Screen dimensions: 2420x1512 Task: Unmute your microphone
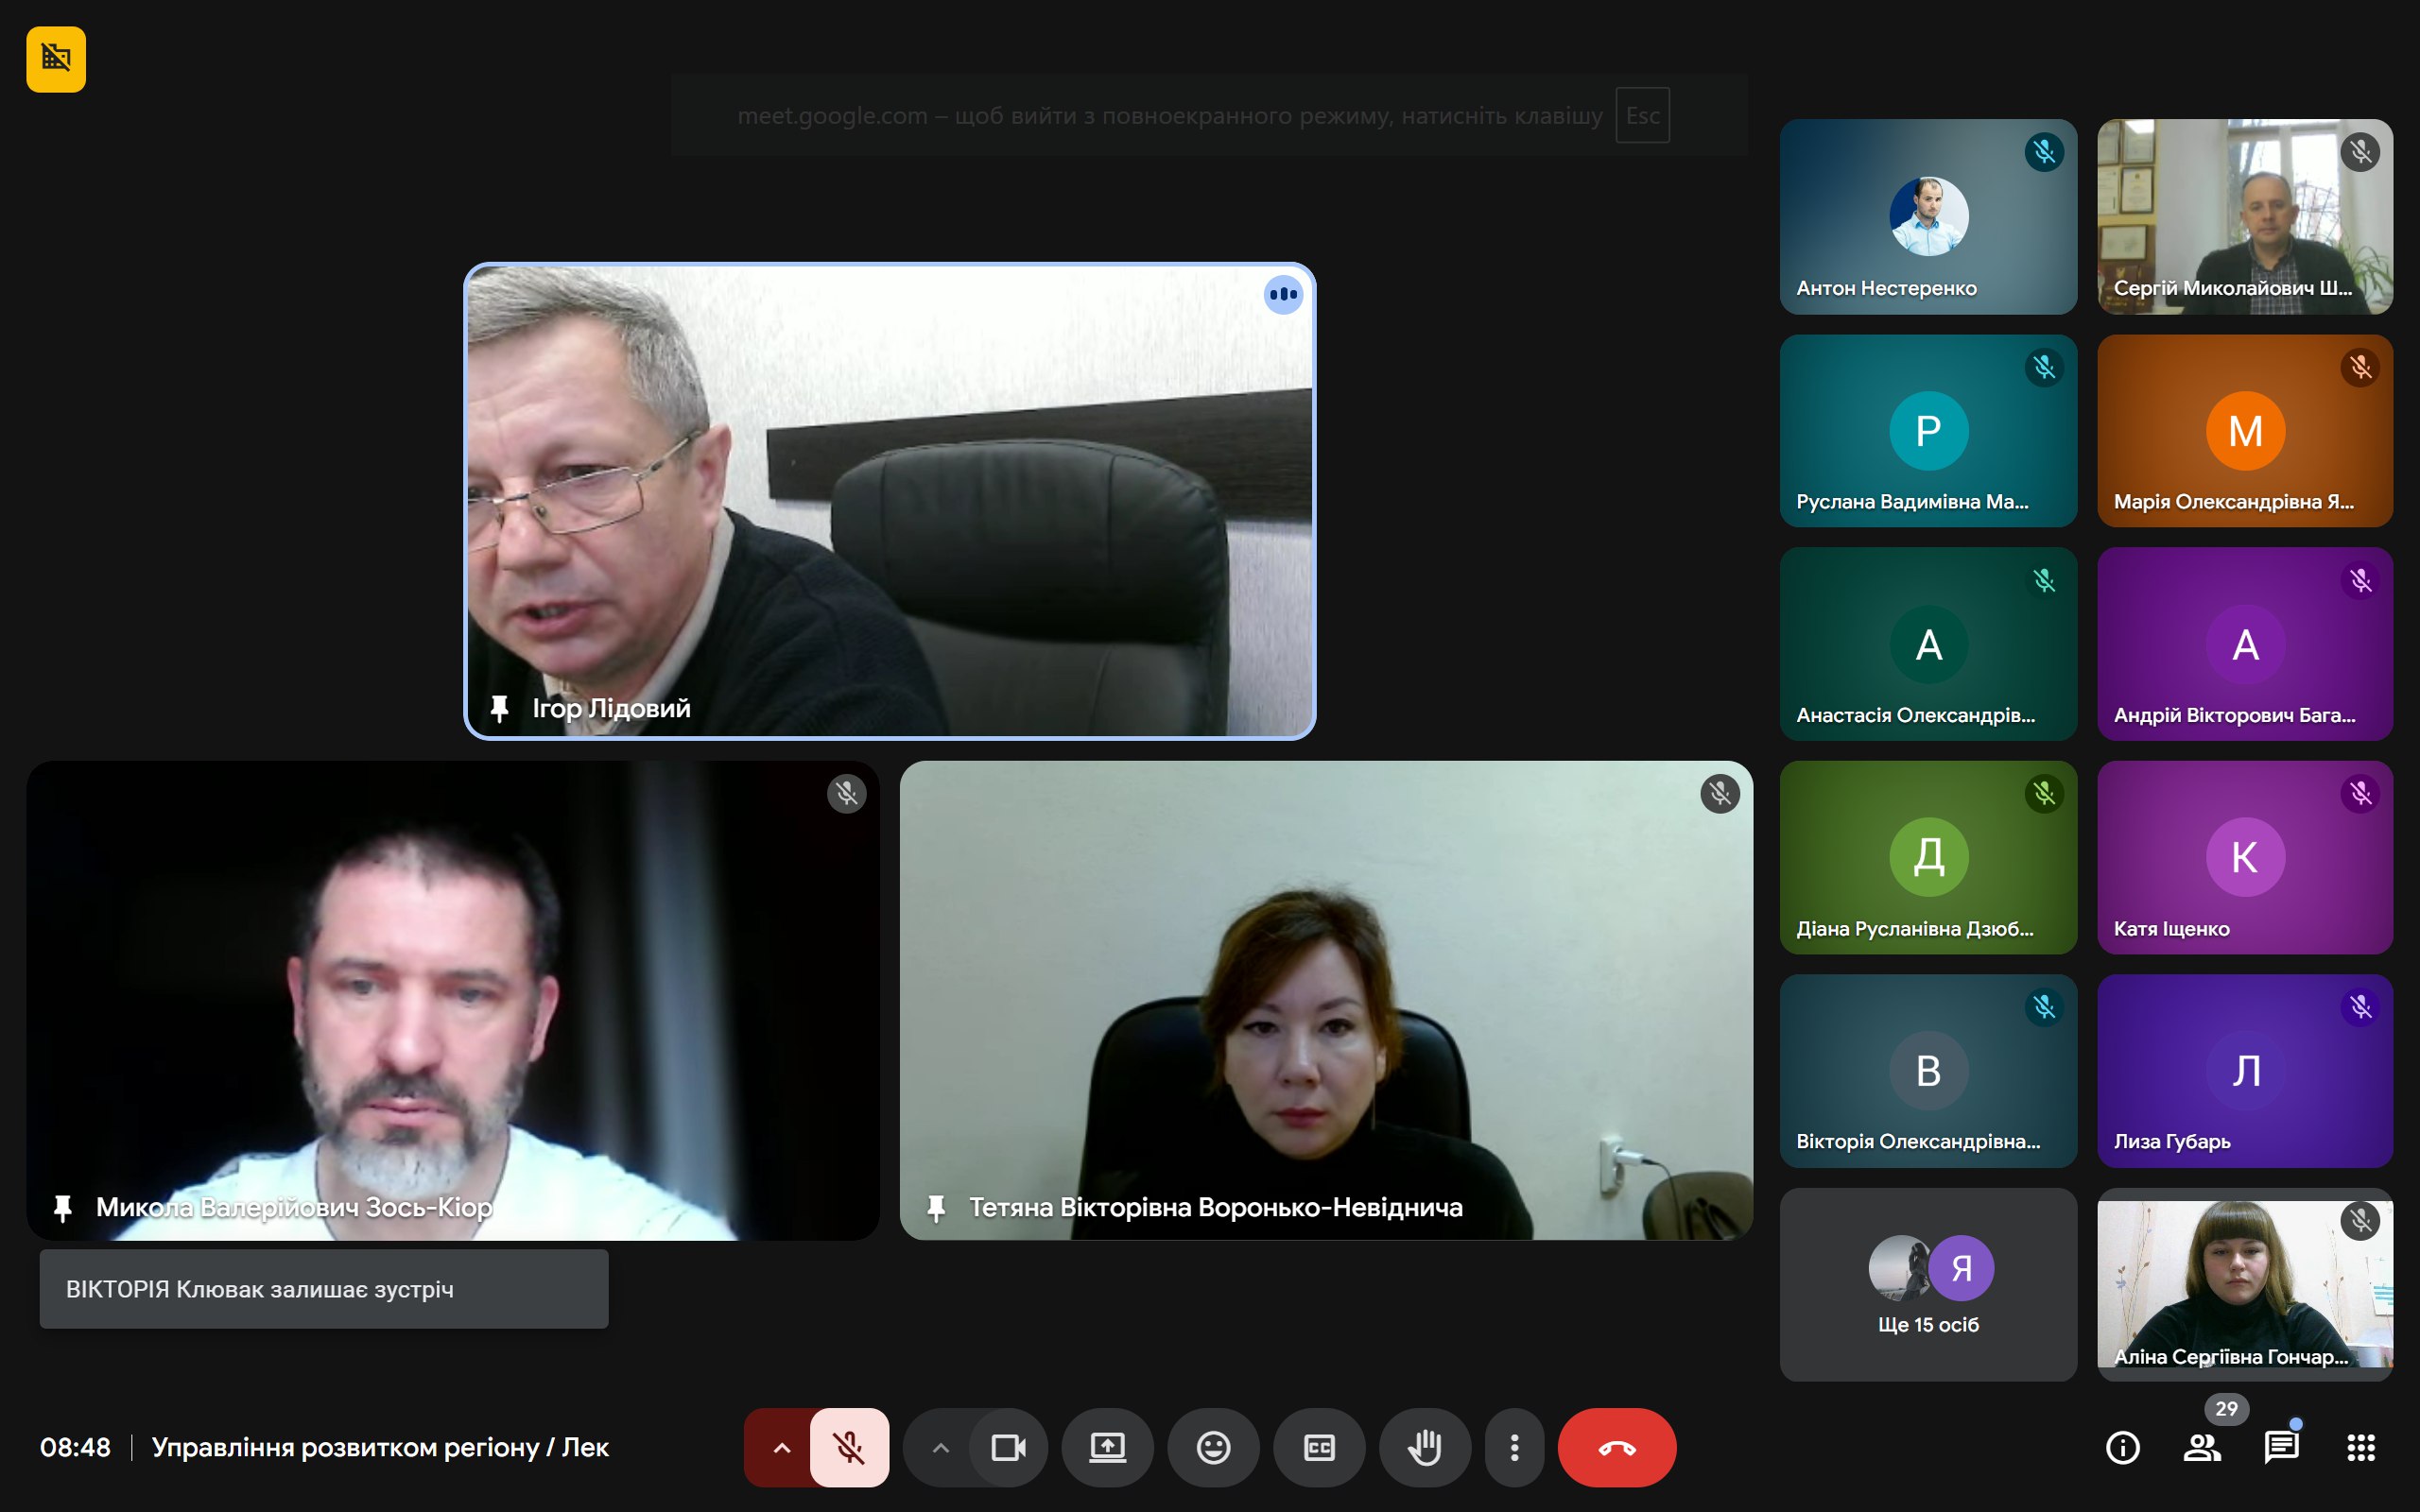[849, 1447]
